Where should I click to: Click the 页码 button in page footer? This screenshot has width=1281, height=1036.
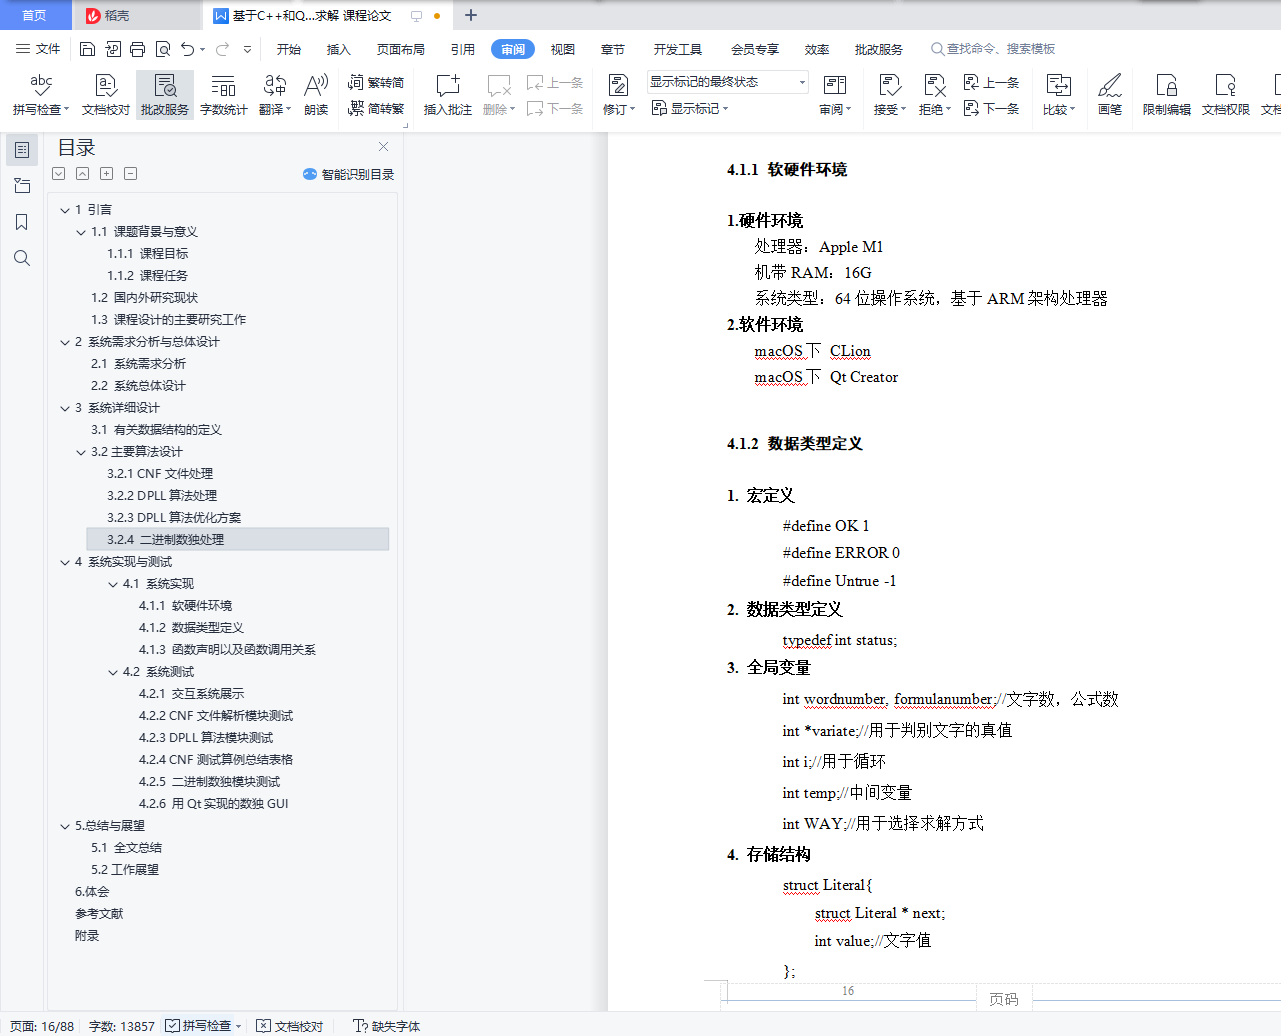click(1004, 999)
